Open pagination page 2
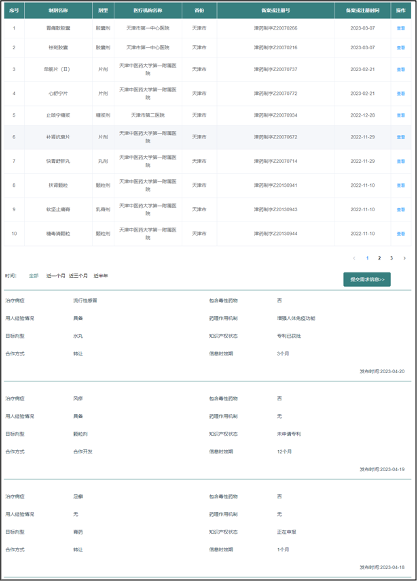Image resolution: width=417 pixels, height=581 pixels. (x=379, y=258)
